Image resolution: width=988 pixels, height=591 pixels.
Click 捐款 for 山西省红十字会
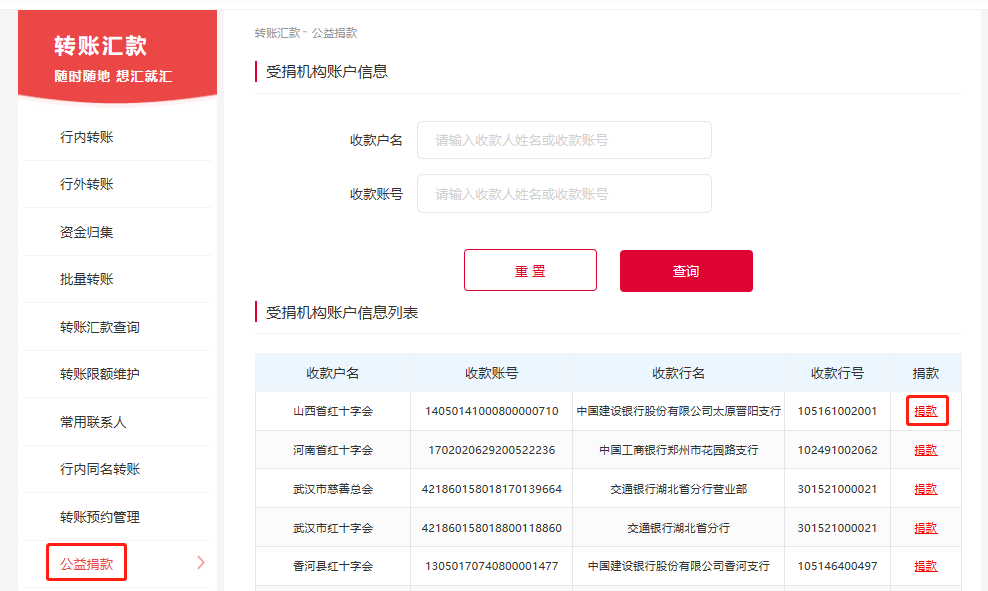(x=926, y=410)
